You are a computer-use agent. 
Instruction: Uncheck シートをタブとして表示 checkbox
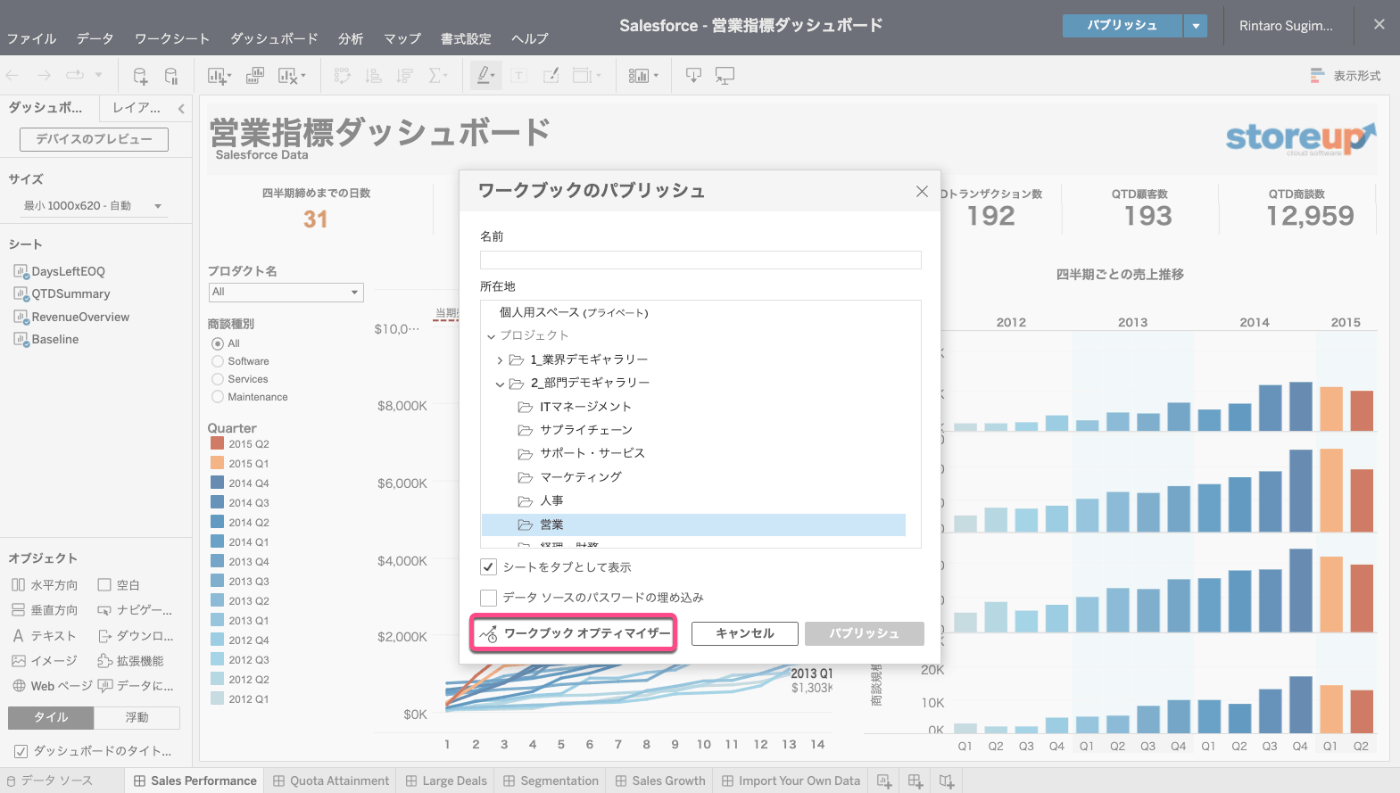click(489, 567)
